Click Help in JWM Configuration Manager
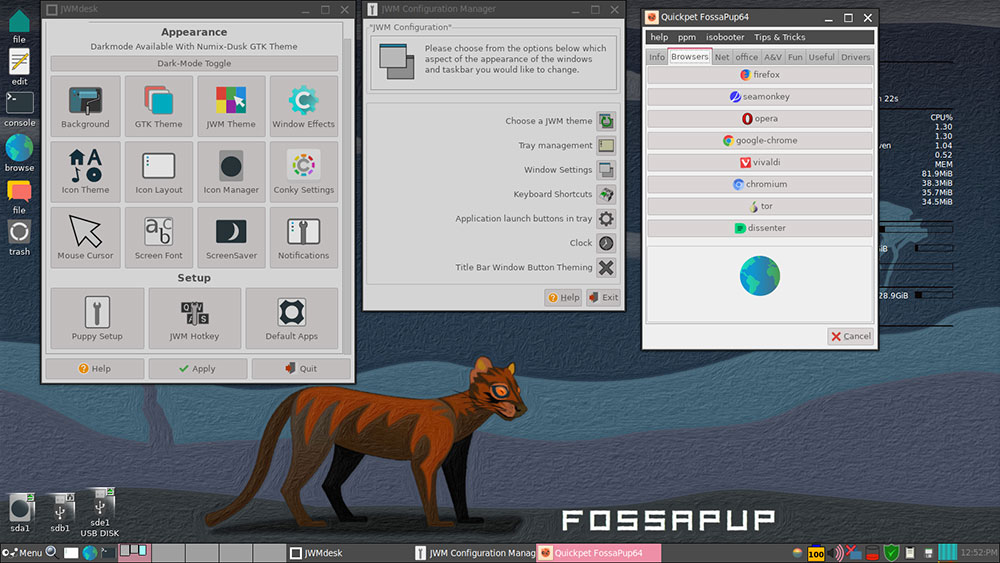The image size is (1000, 563). tap(563, 297)
